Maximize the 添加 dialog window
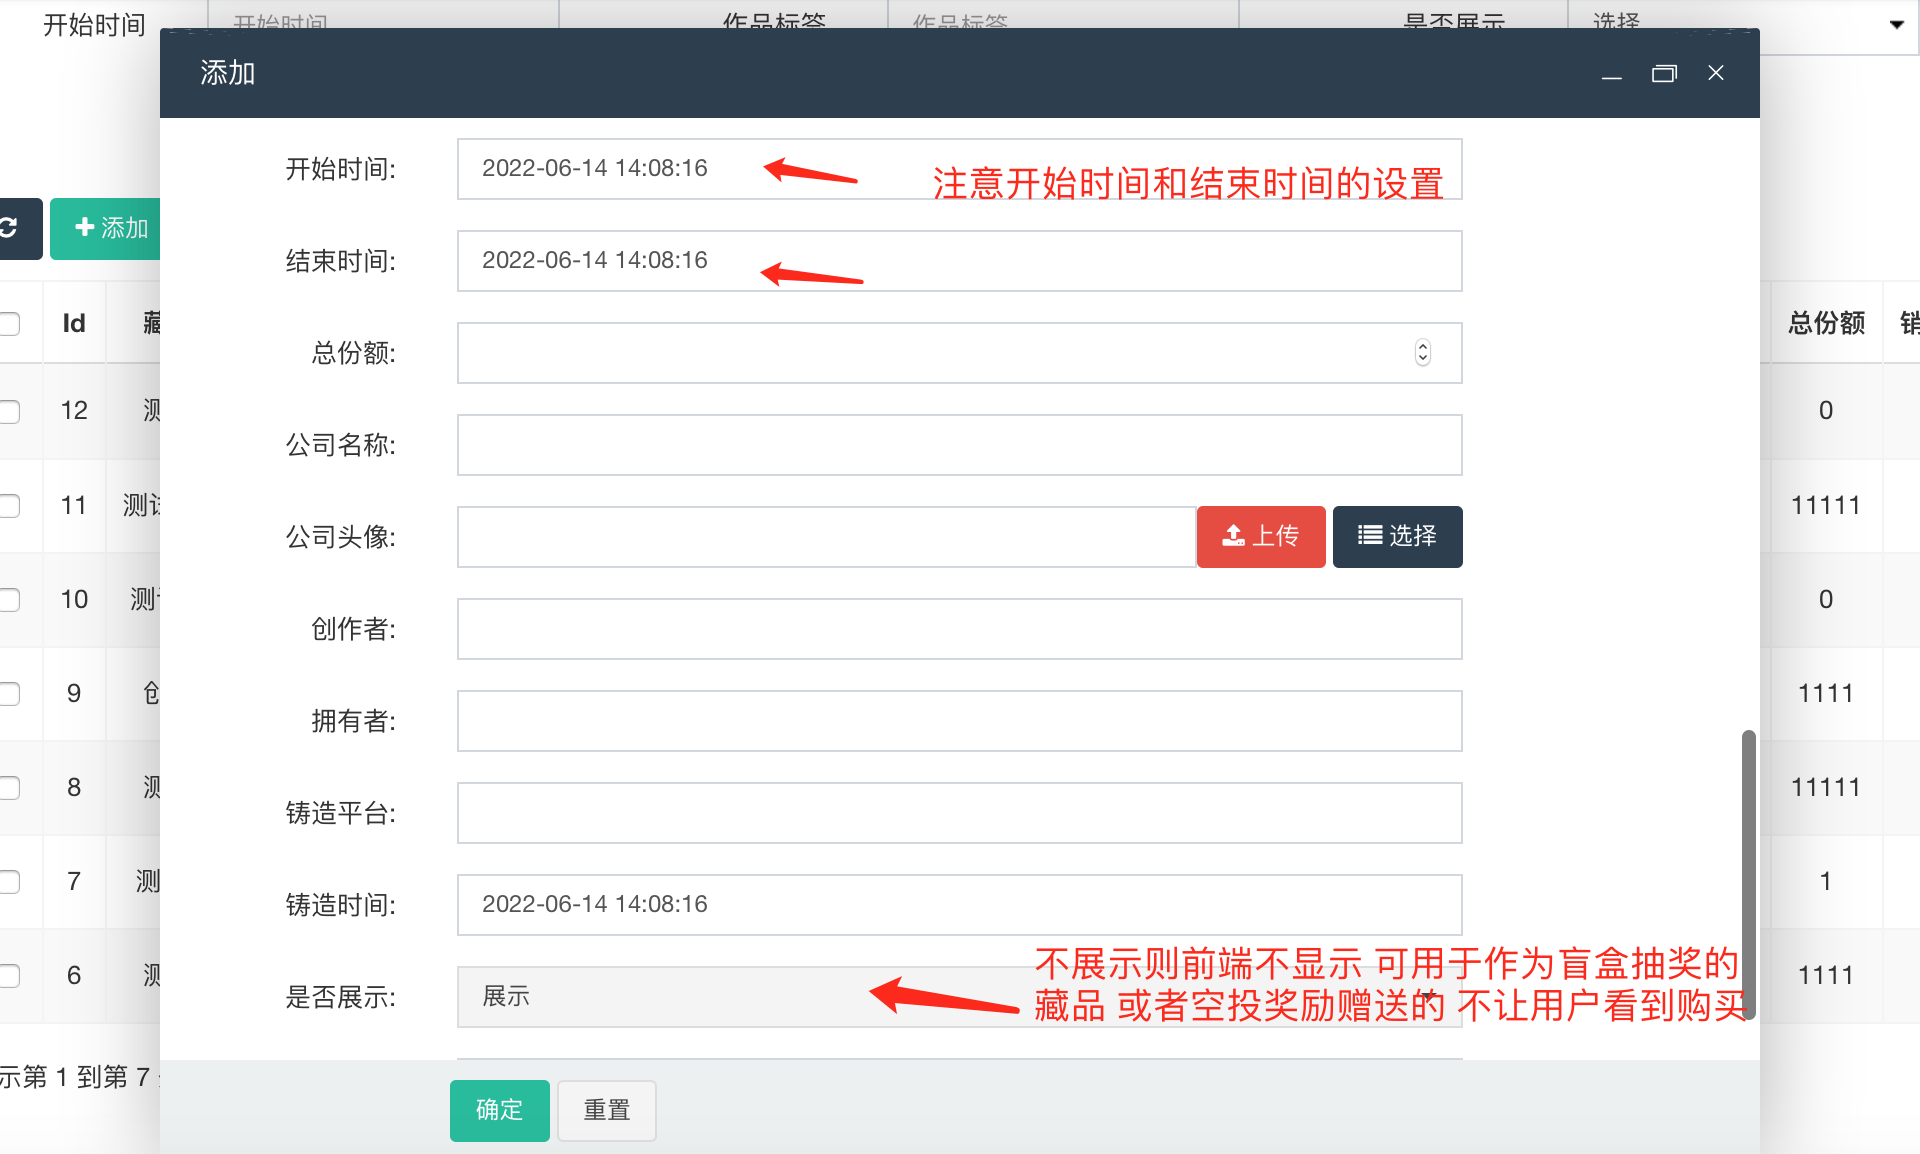Viewport: 1920px width, 1154px height. [1664, 74]
